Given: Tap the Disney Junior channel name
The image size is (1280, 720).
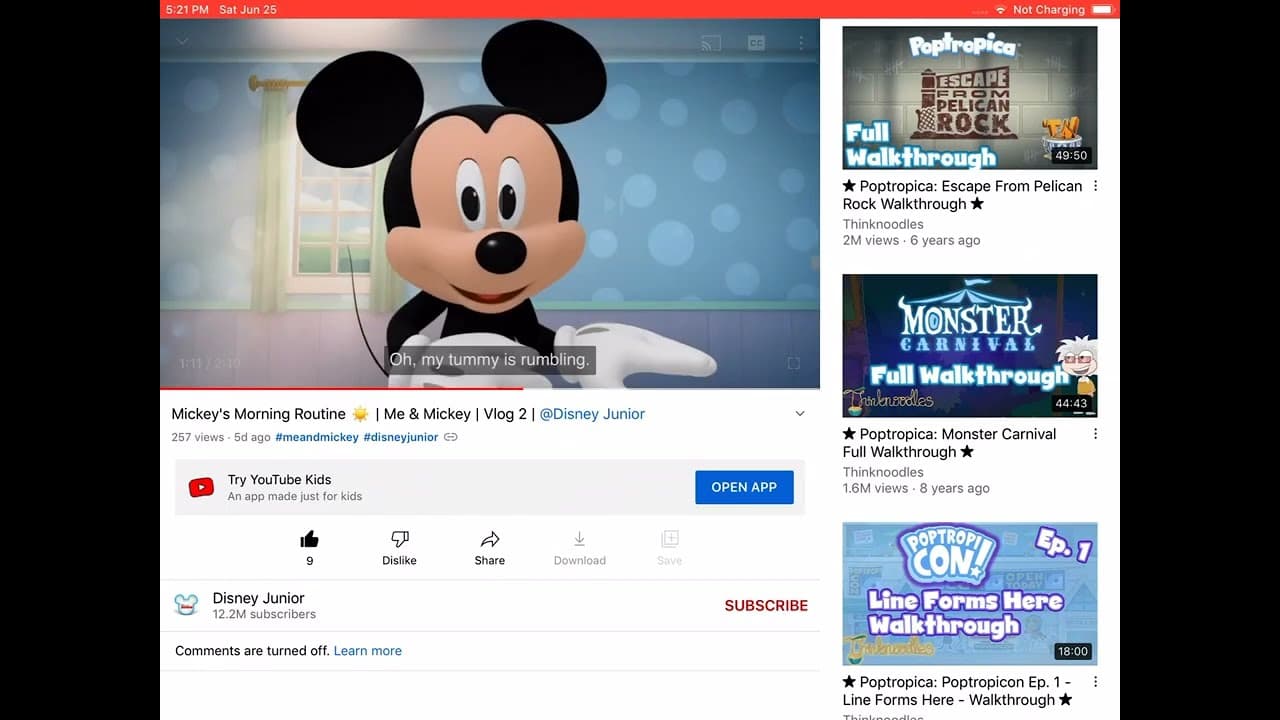Looking at the screenshot, I should click(258, 598).
